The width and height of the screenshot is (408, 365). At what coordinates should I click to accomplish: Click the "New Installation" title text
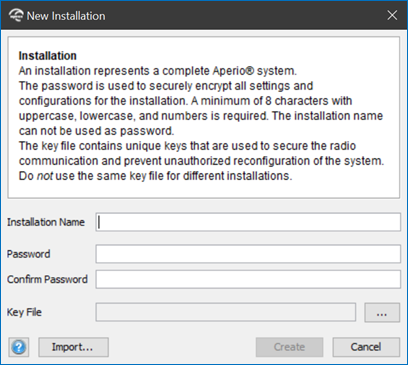(x=66, y=16)
